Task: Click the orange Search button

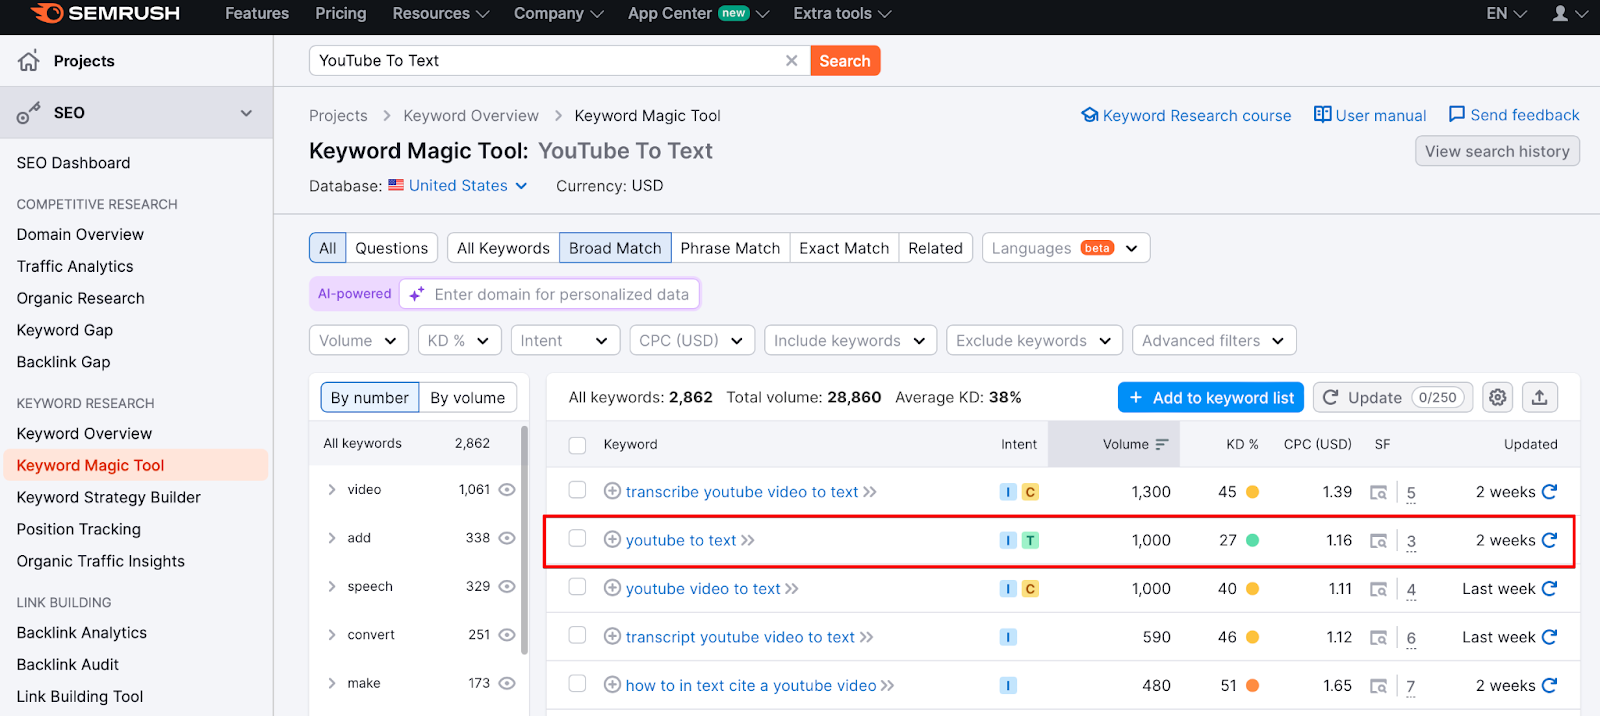Action: click(845, 61)
